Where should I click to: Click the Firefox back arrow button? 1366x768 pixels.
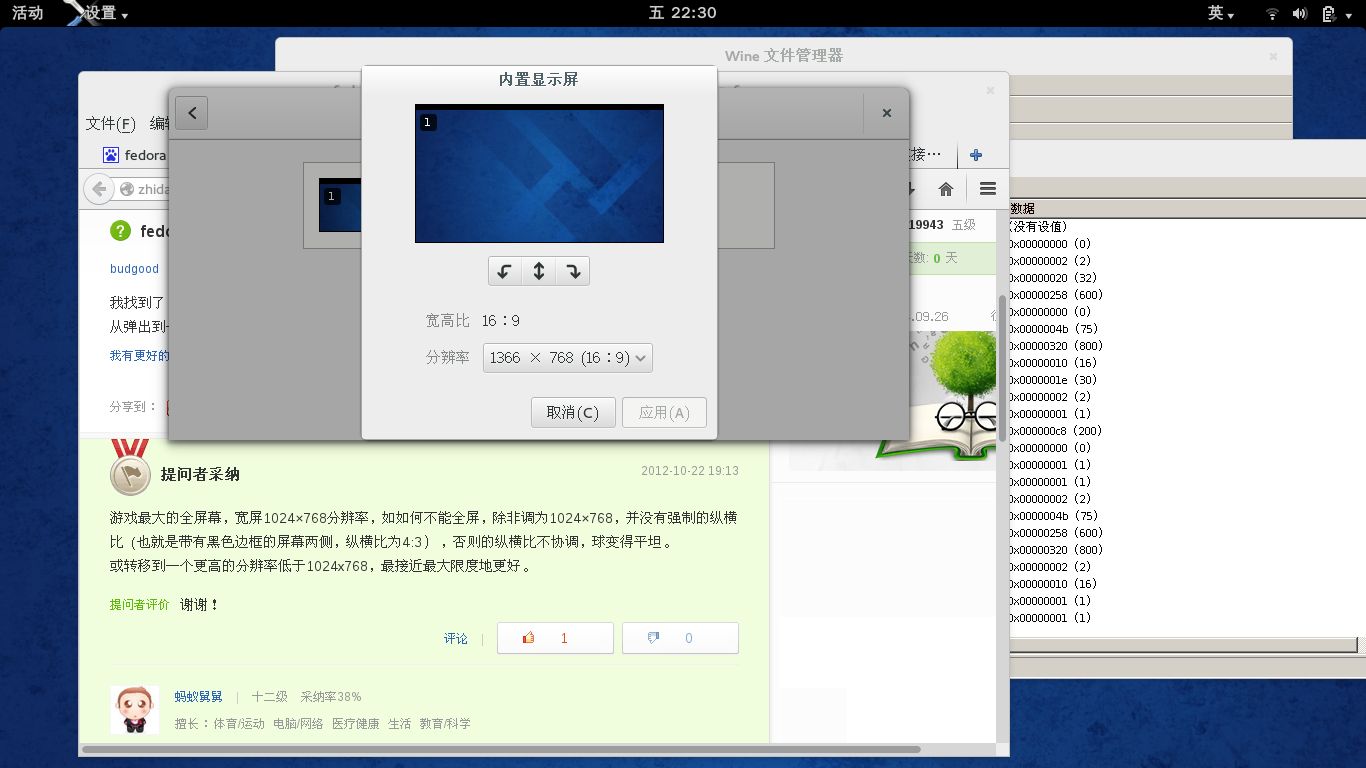pos(98,188)
